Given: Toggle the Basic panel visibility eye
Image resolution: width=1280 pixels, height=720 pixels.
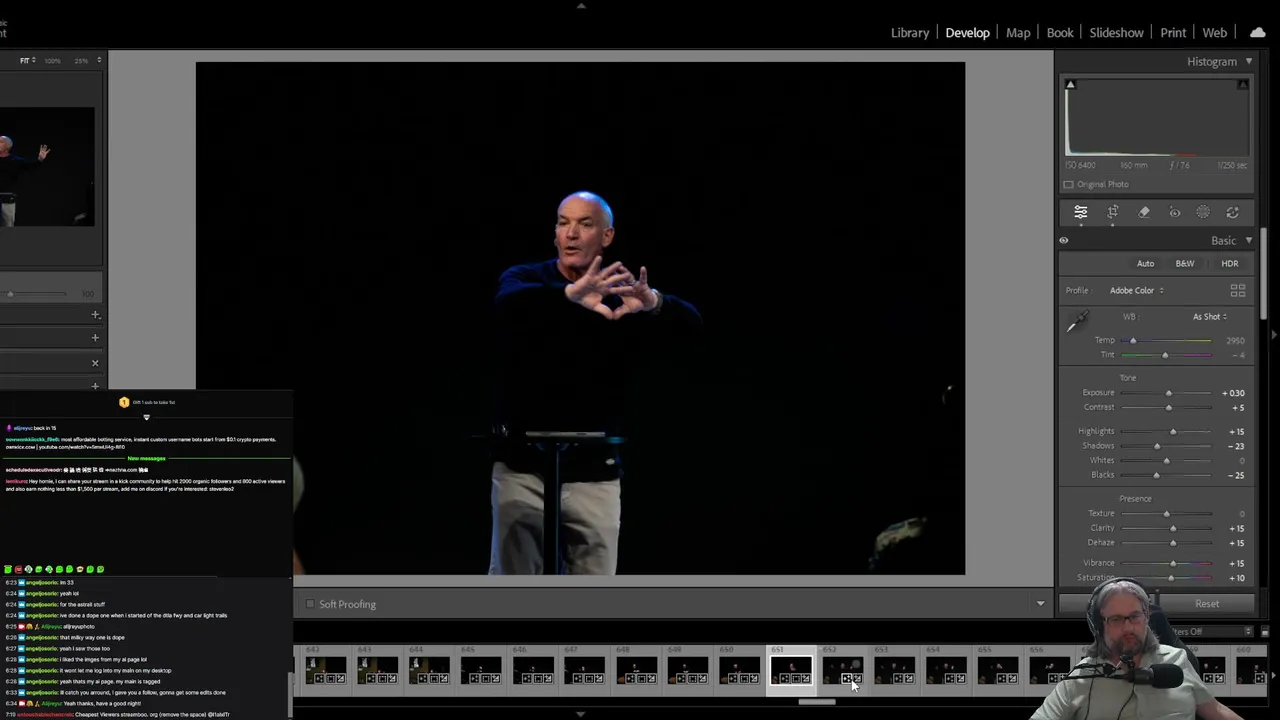Looking at the screenshot, I should [x=1064, y=241].
